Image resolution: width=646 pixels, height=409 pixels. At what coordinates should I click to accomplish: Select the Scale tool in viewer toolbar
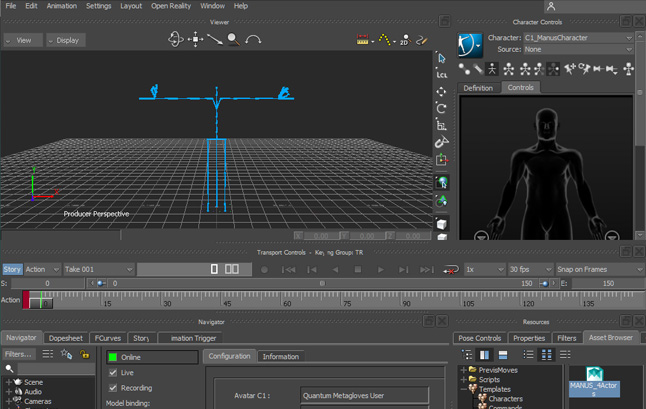pos(442,125)
